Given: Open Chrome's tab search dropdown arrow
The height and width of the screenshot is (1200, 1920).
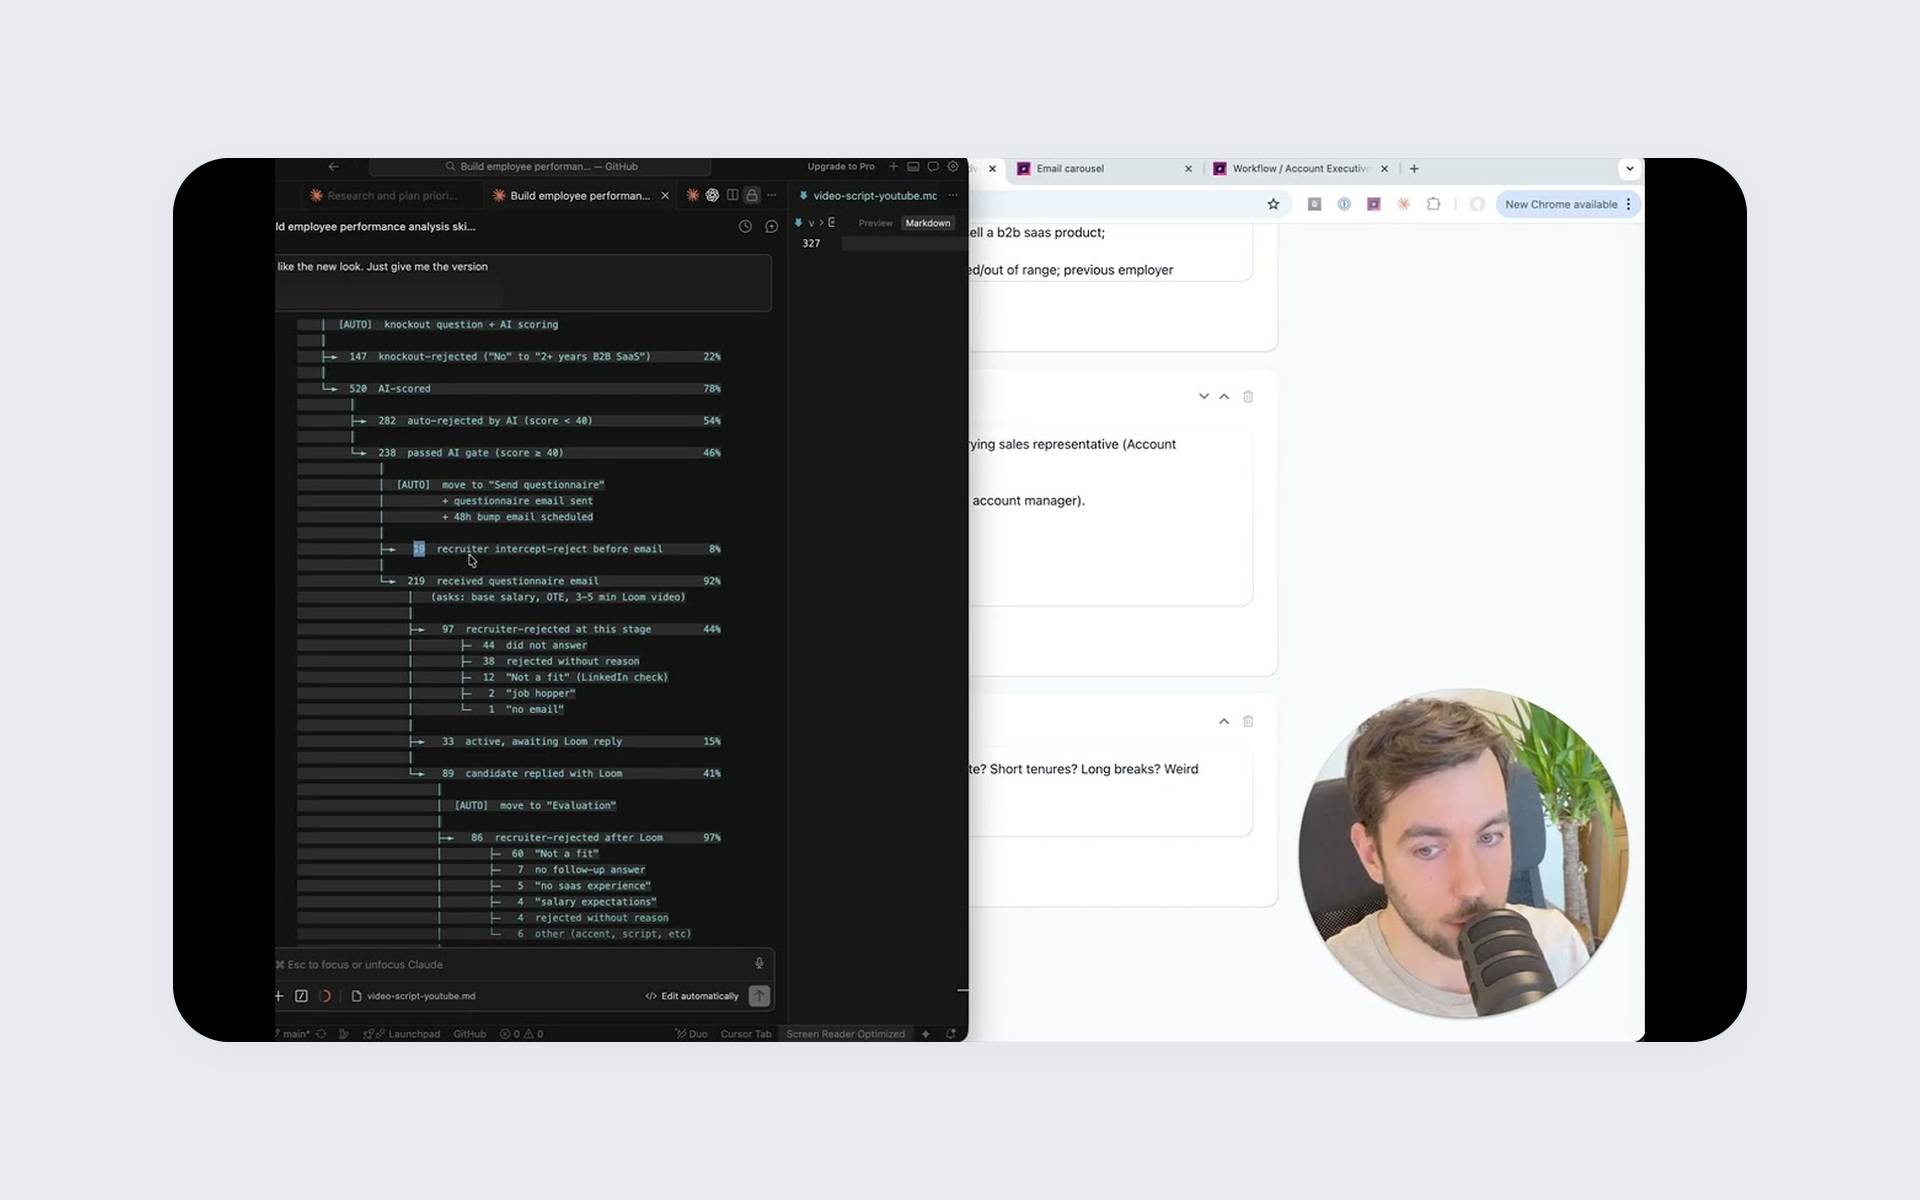Looking at the screenshot, I should [1630, 169].
